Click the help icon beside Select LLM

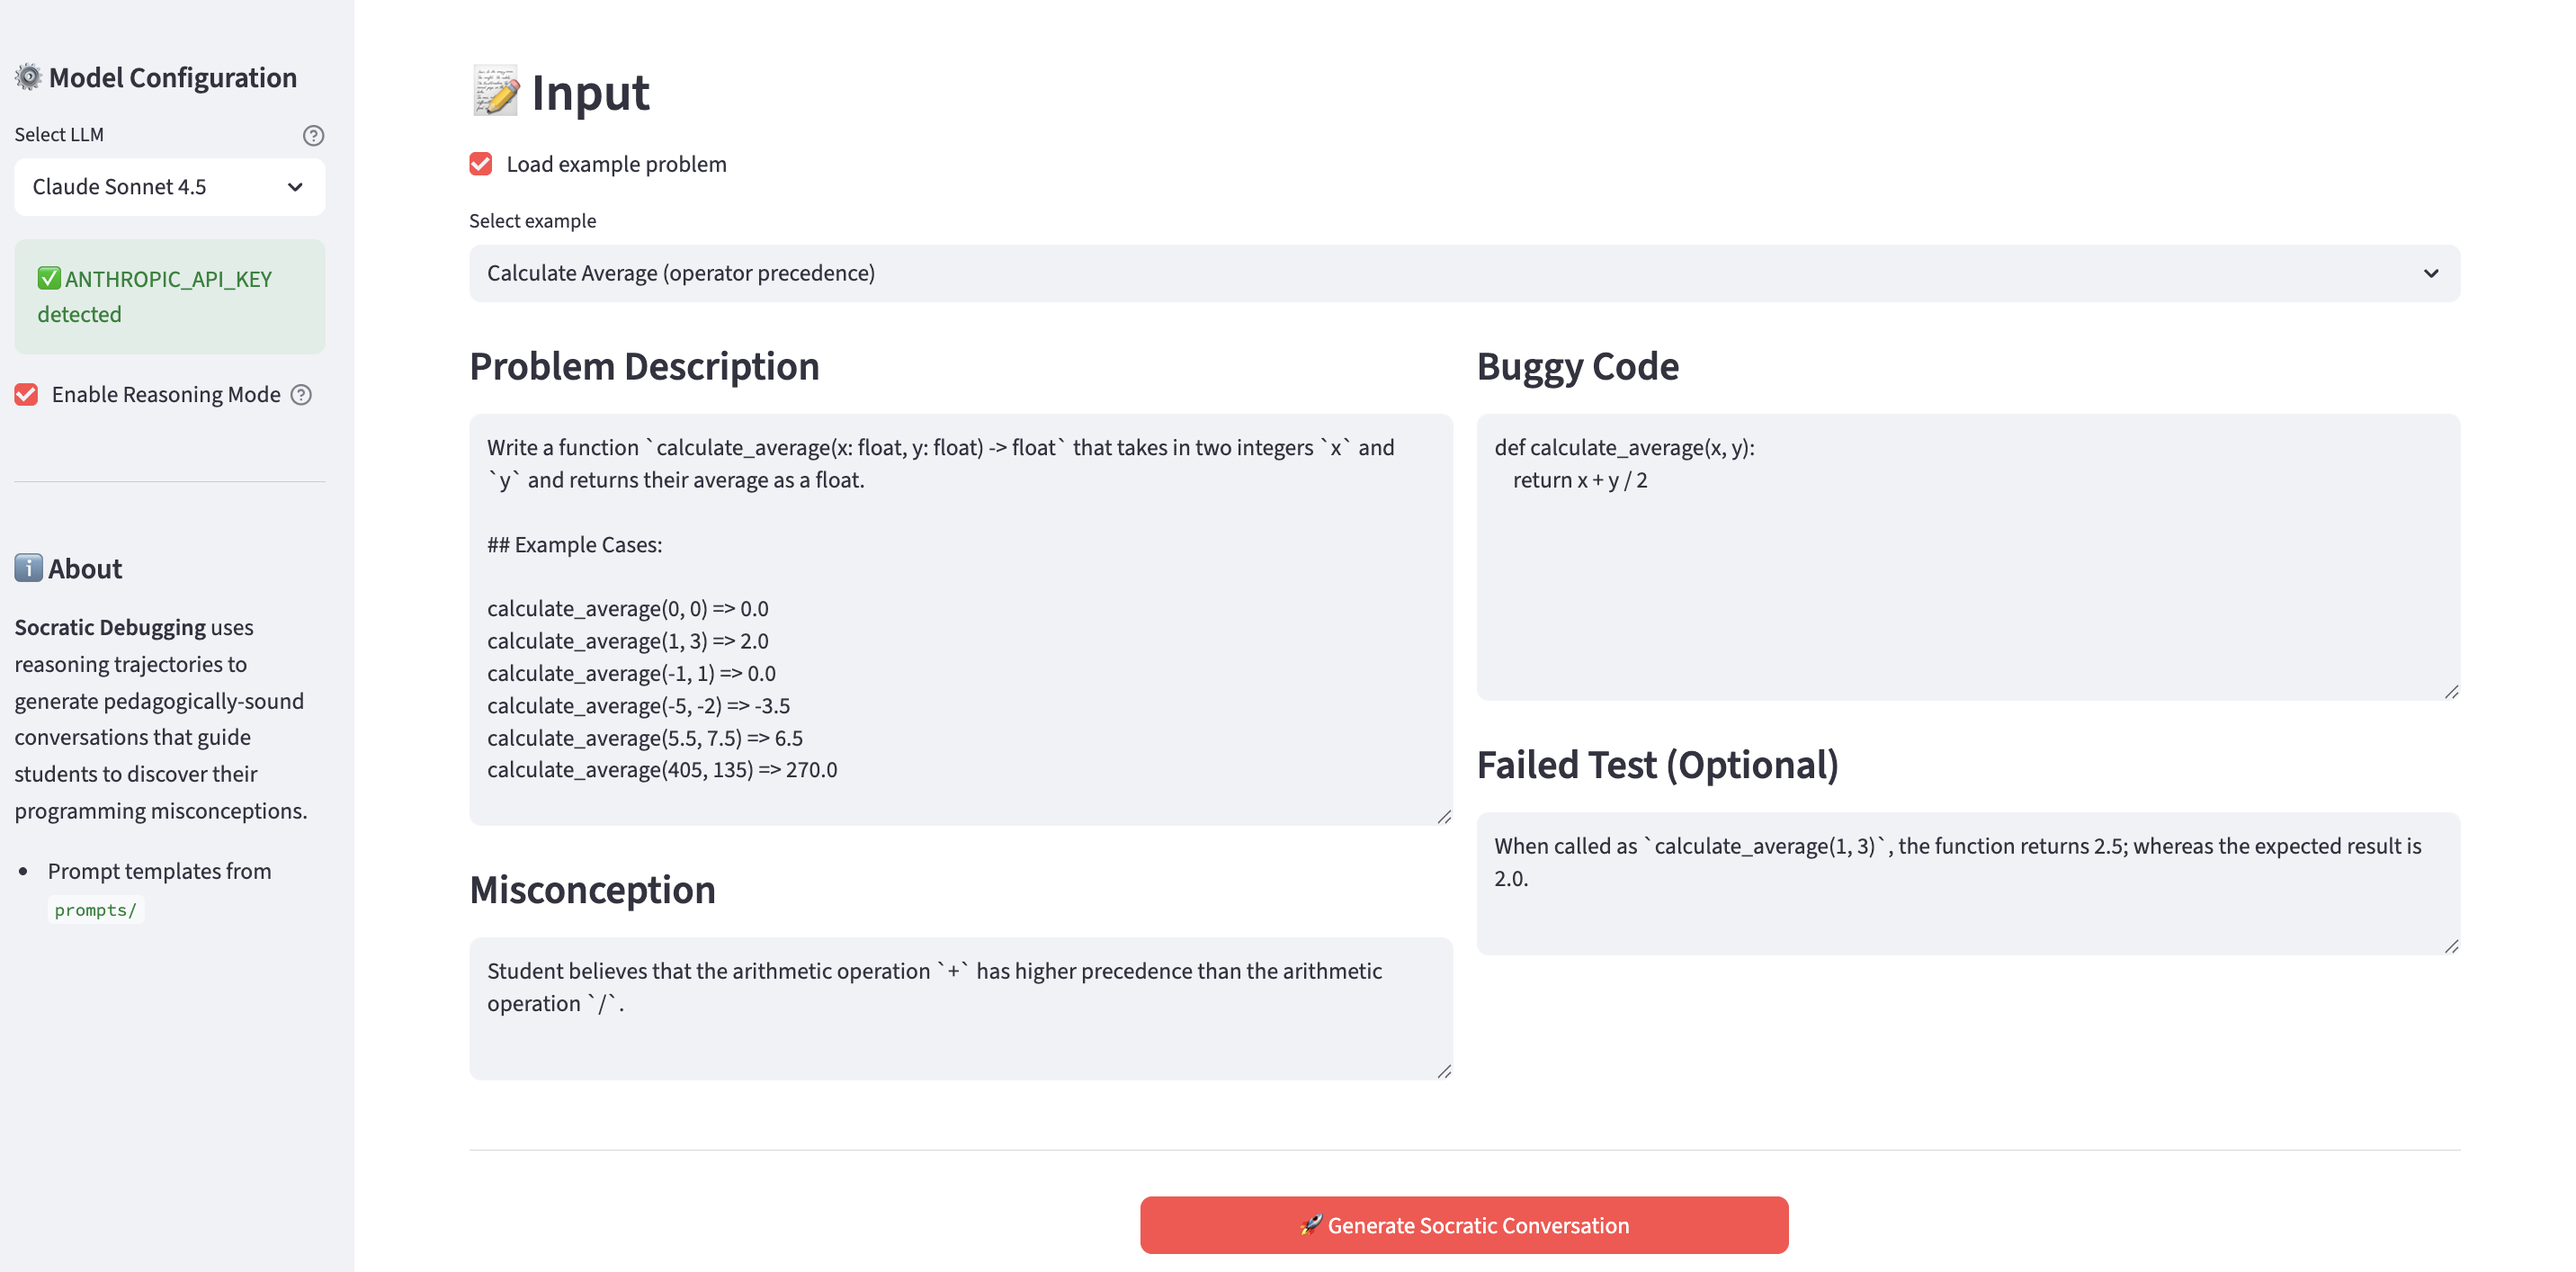click(313, 135)
